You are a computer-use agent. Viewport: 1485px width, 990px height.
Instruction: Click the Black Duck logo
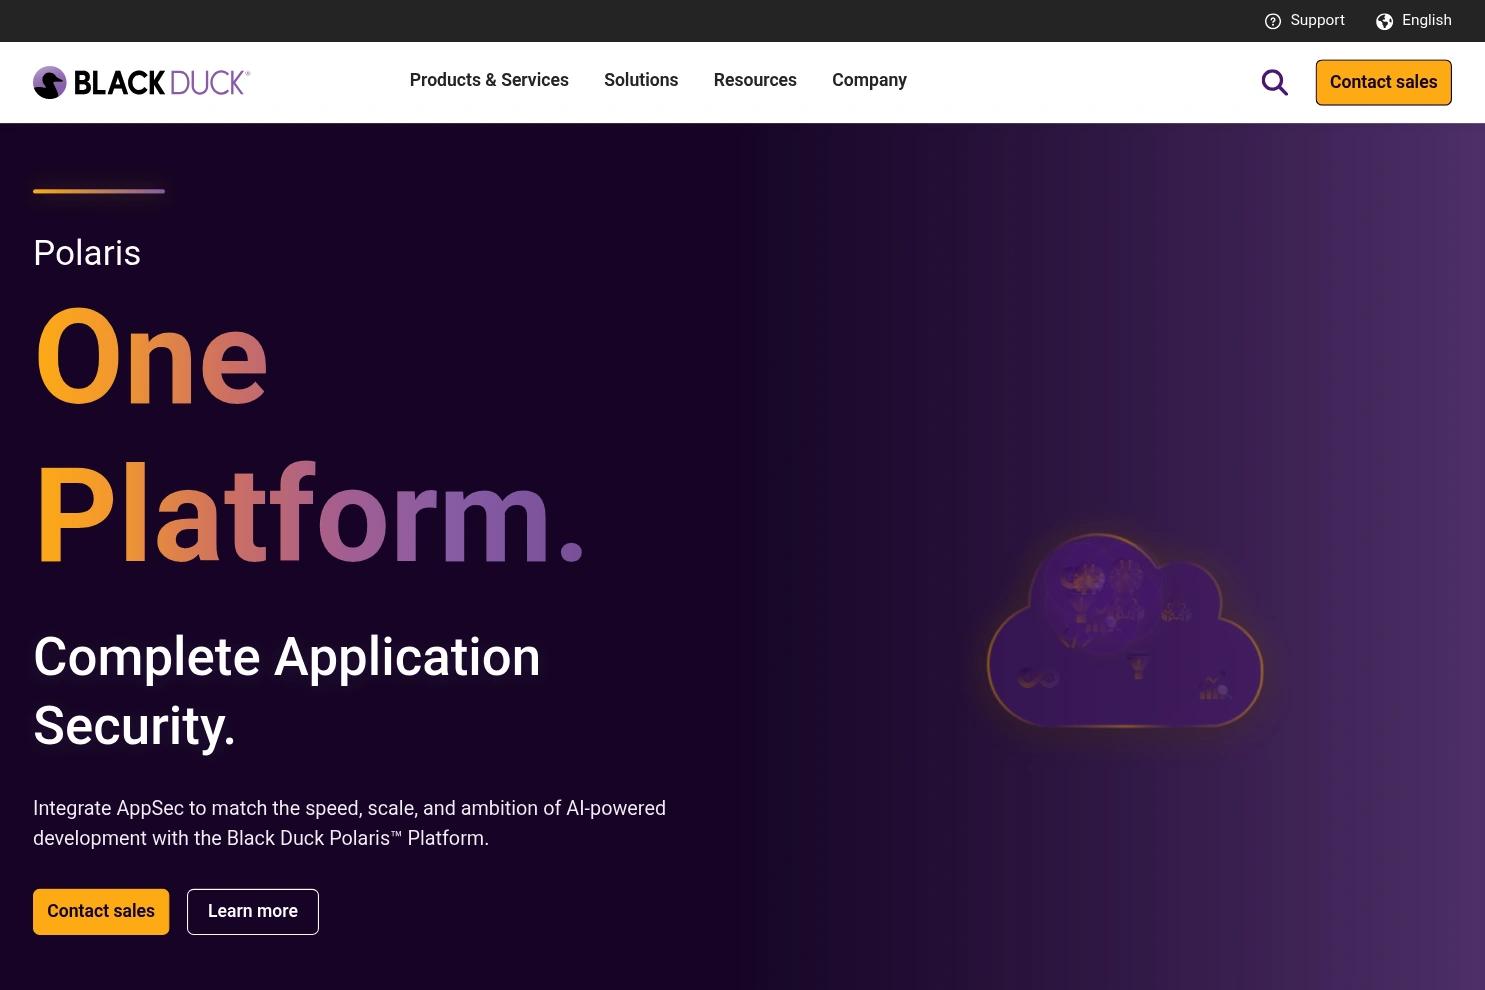click(141, 82)
